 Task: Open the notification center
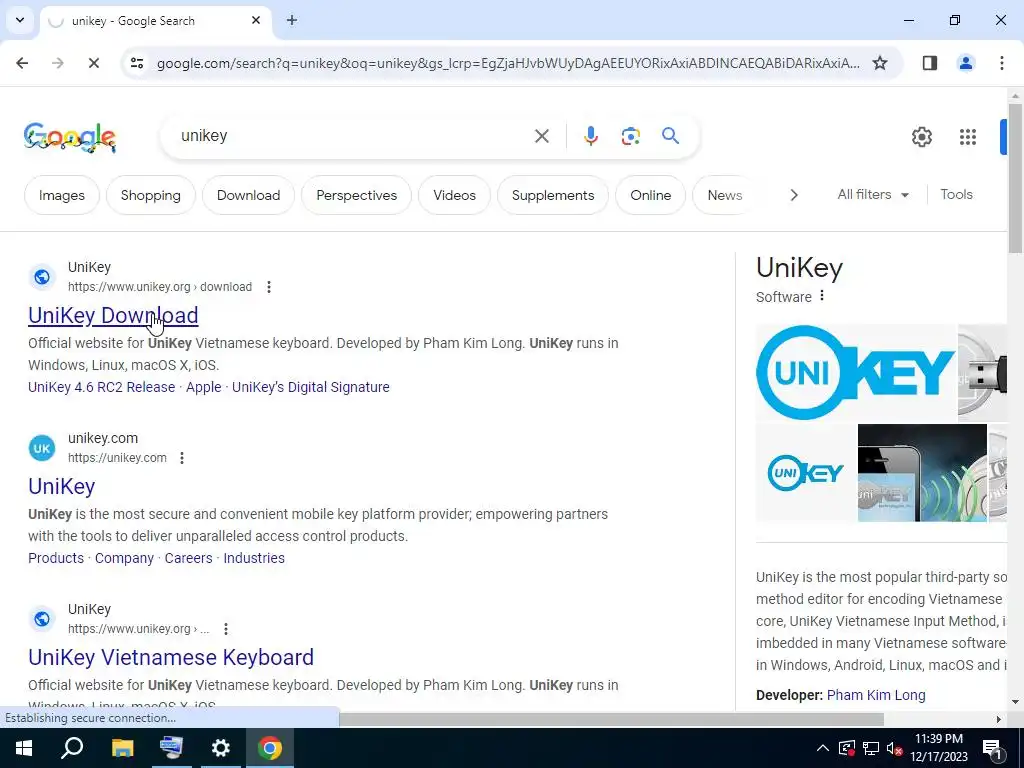pyautogui.click(x=992, y=748)
